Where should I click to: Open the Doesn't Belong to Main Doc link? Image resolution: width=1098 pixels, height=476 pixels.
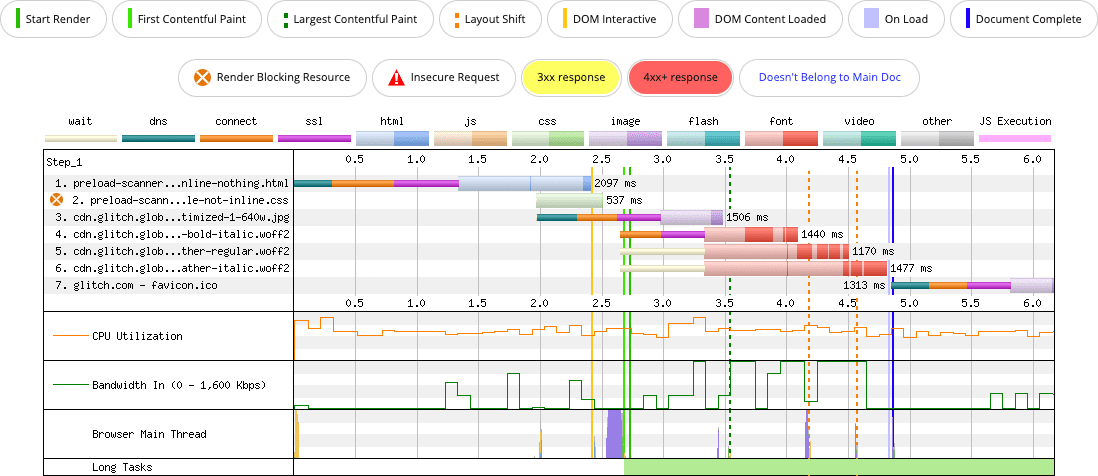tap(829, 77)
